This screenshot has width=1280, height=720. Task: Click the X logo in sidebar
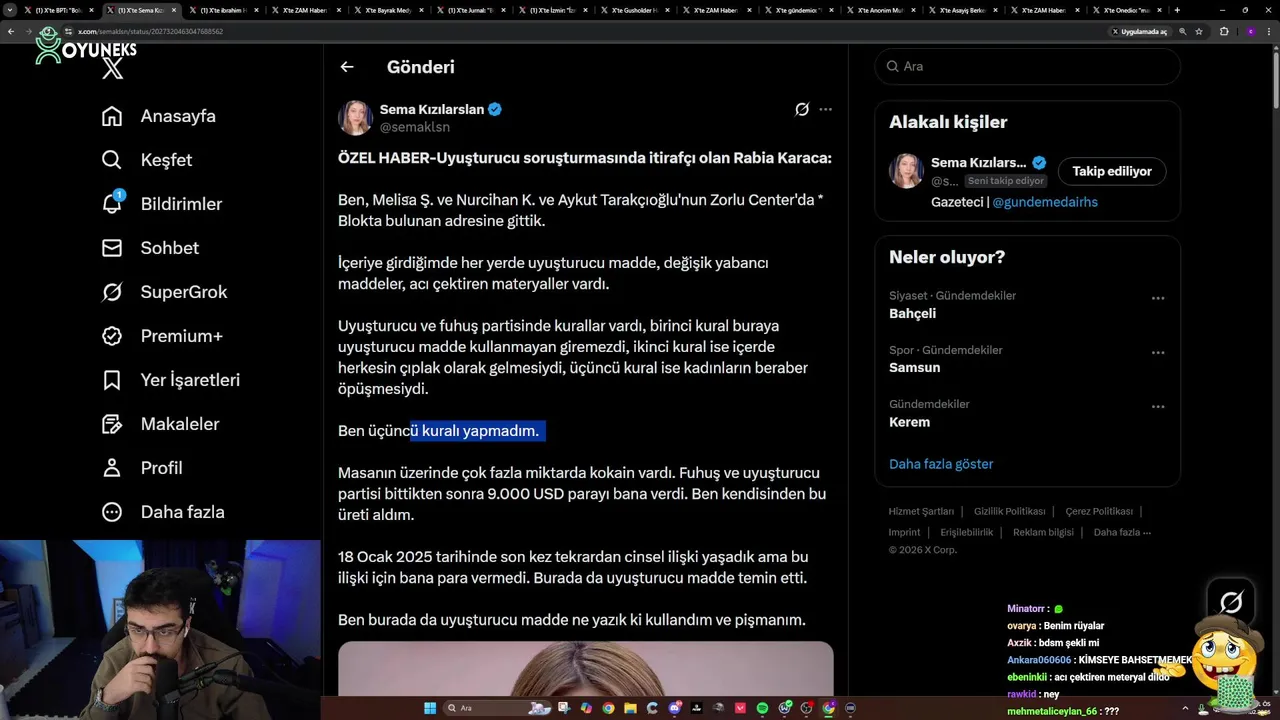113,68
